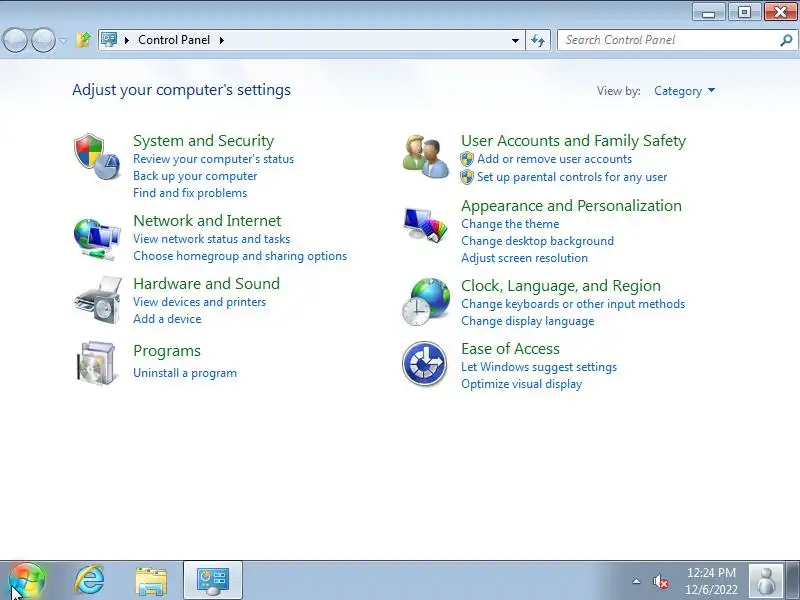Click Optimize visual display

pos(521,384)
